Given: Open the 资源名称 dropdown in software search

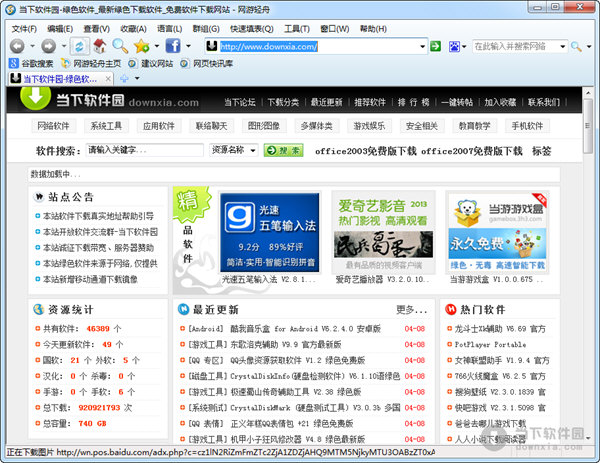Looking at the screenshot, I should click(x=234, y=150).
